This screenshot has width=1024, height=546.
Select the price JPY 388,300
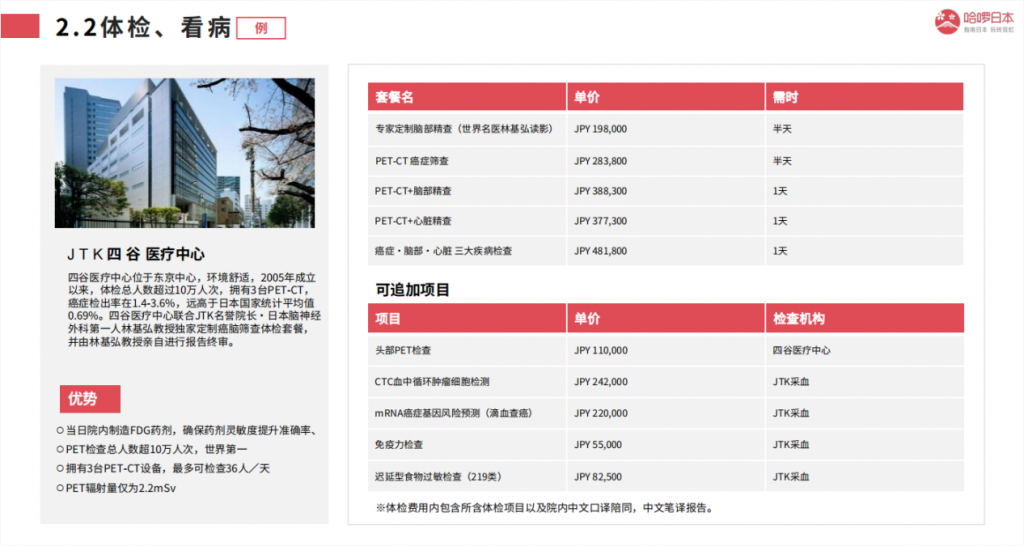pos(600,191)
